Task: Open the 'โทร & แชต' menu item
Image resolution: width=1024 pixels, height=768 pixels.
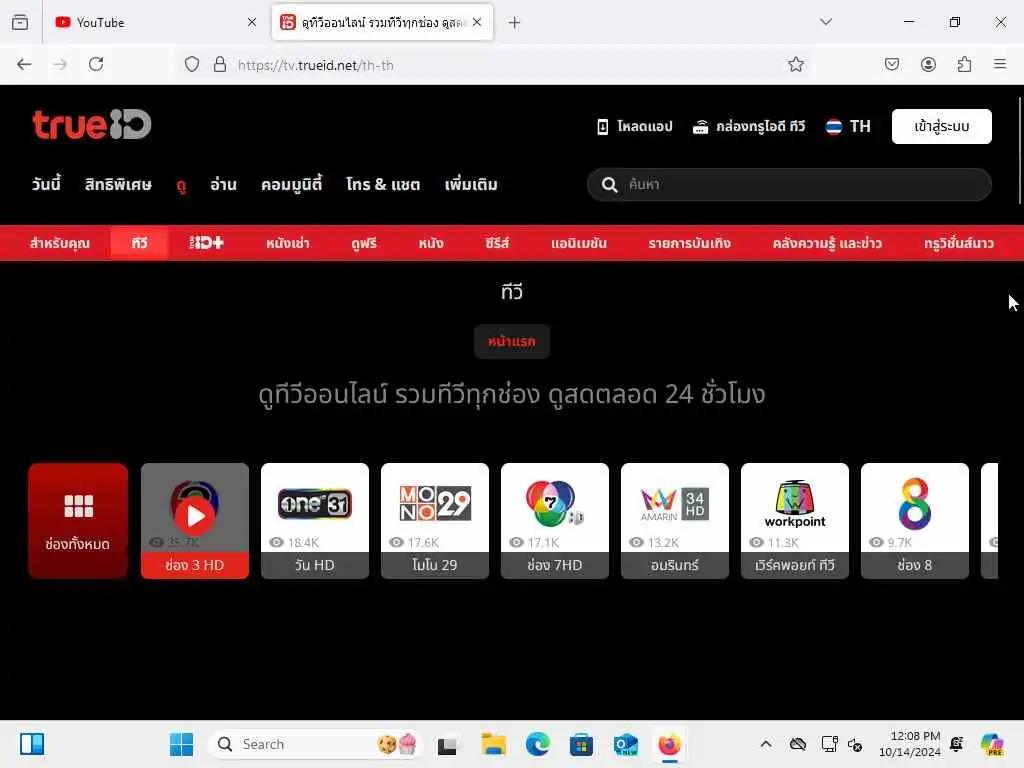Action: (x=383, y=184)
